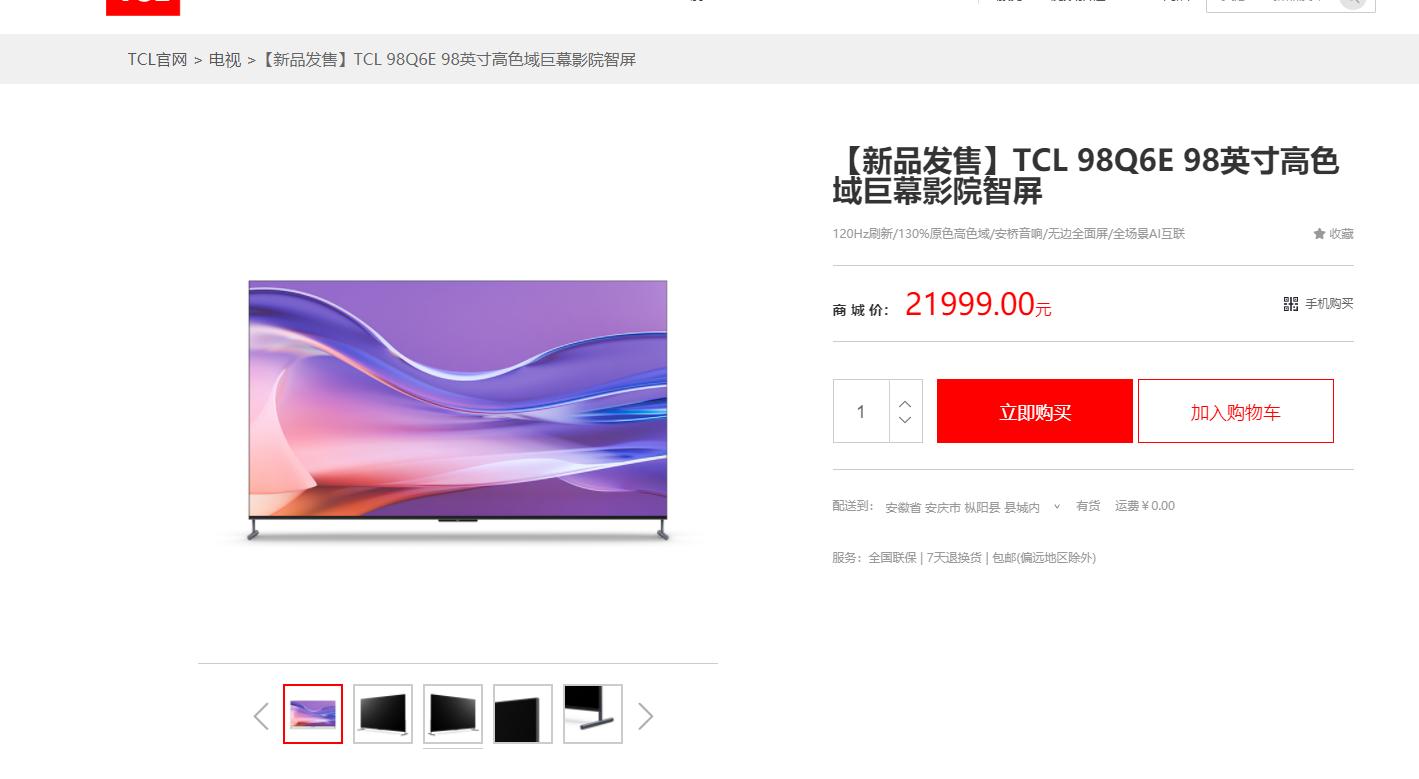Open the 安徽省 安庆市 address selector
Image resolution: width=1419 pixels, height=779 pixels.
[x=962, y=507]
